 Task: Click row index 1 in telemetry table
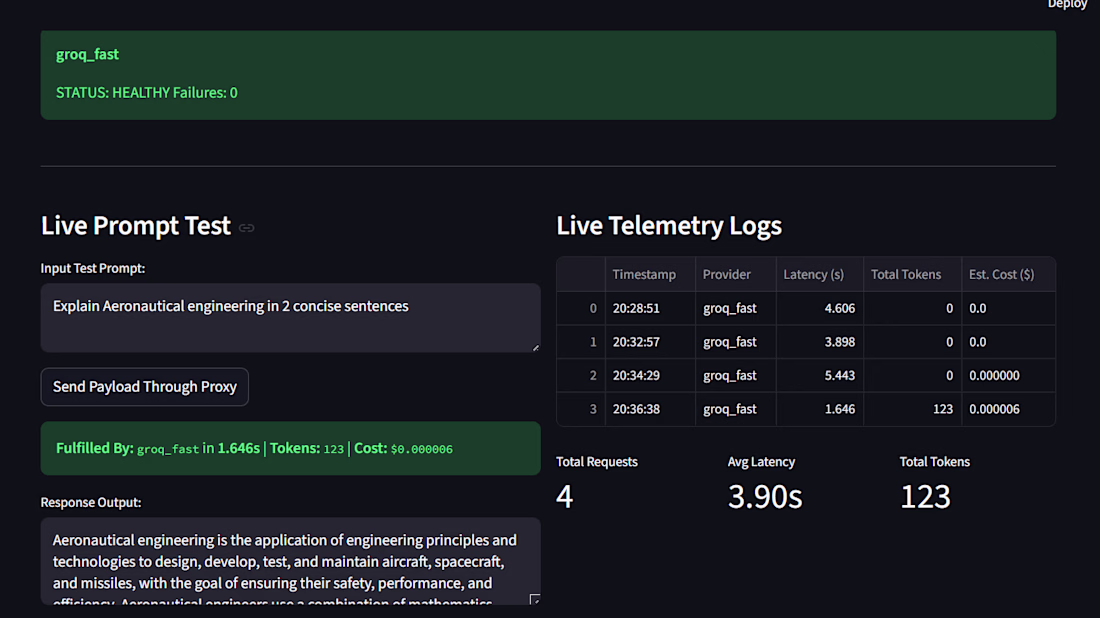click(582, 342)
